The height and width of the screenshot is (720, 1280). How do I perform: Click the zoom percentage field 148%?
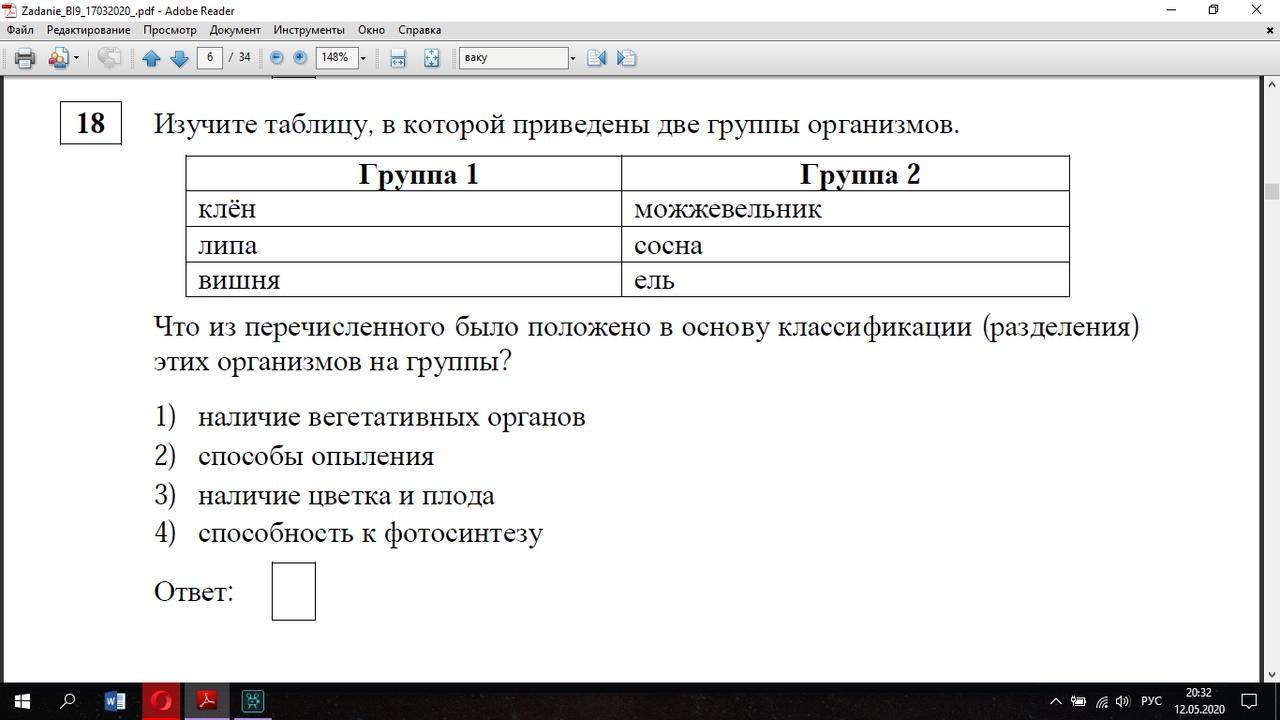pyautogui.click(x=336, y=58)
